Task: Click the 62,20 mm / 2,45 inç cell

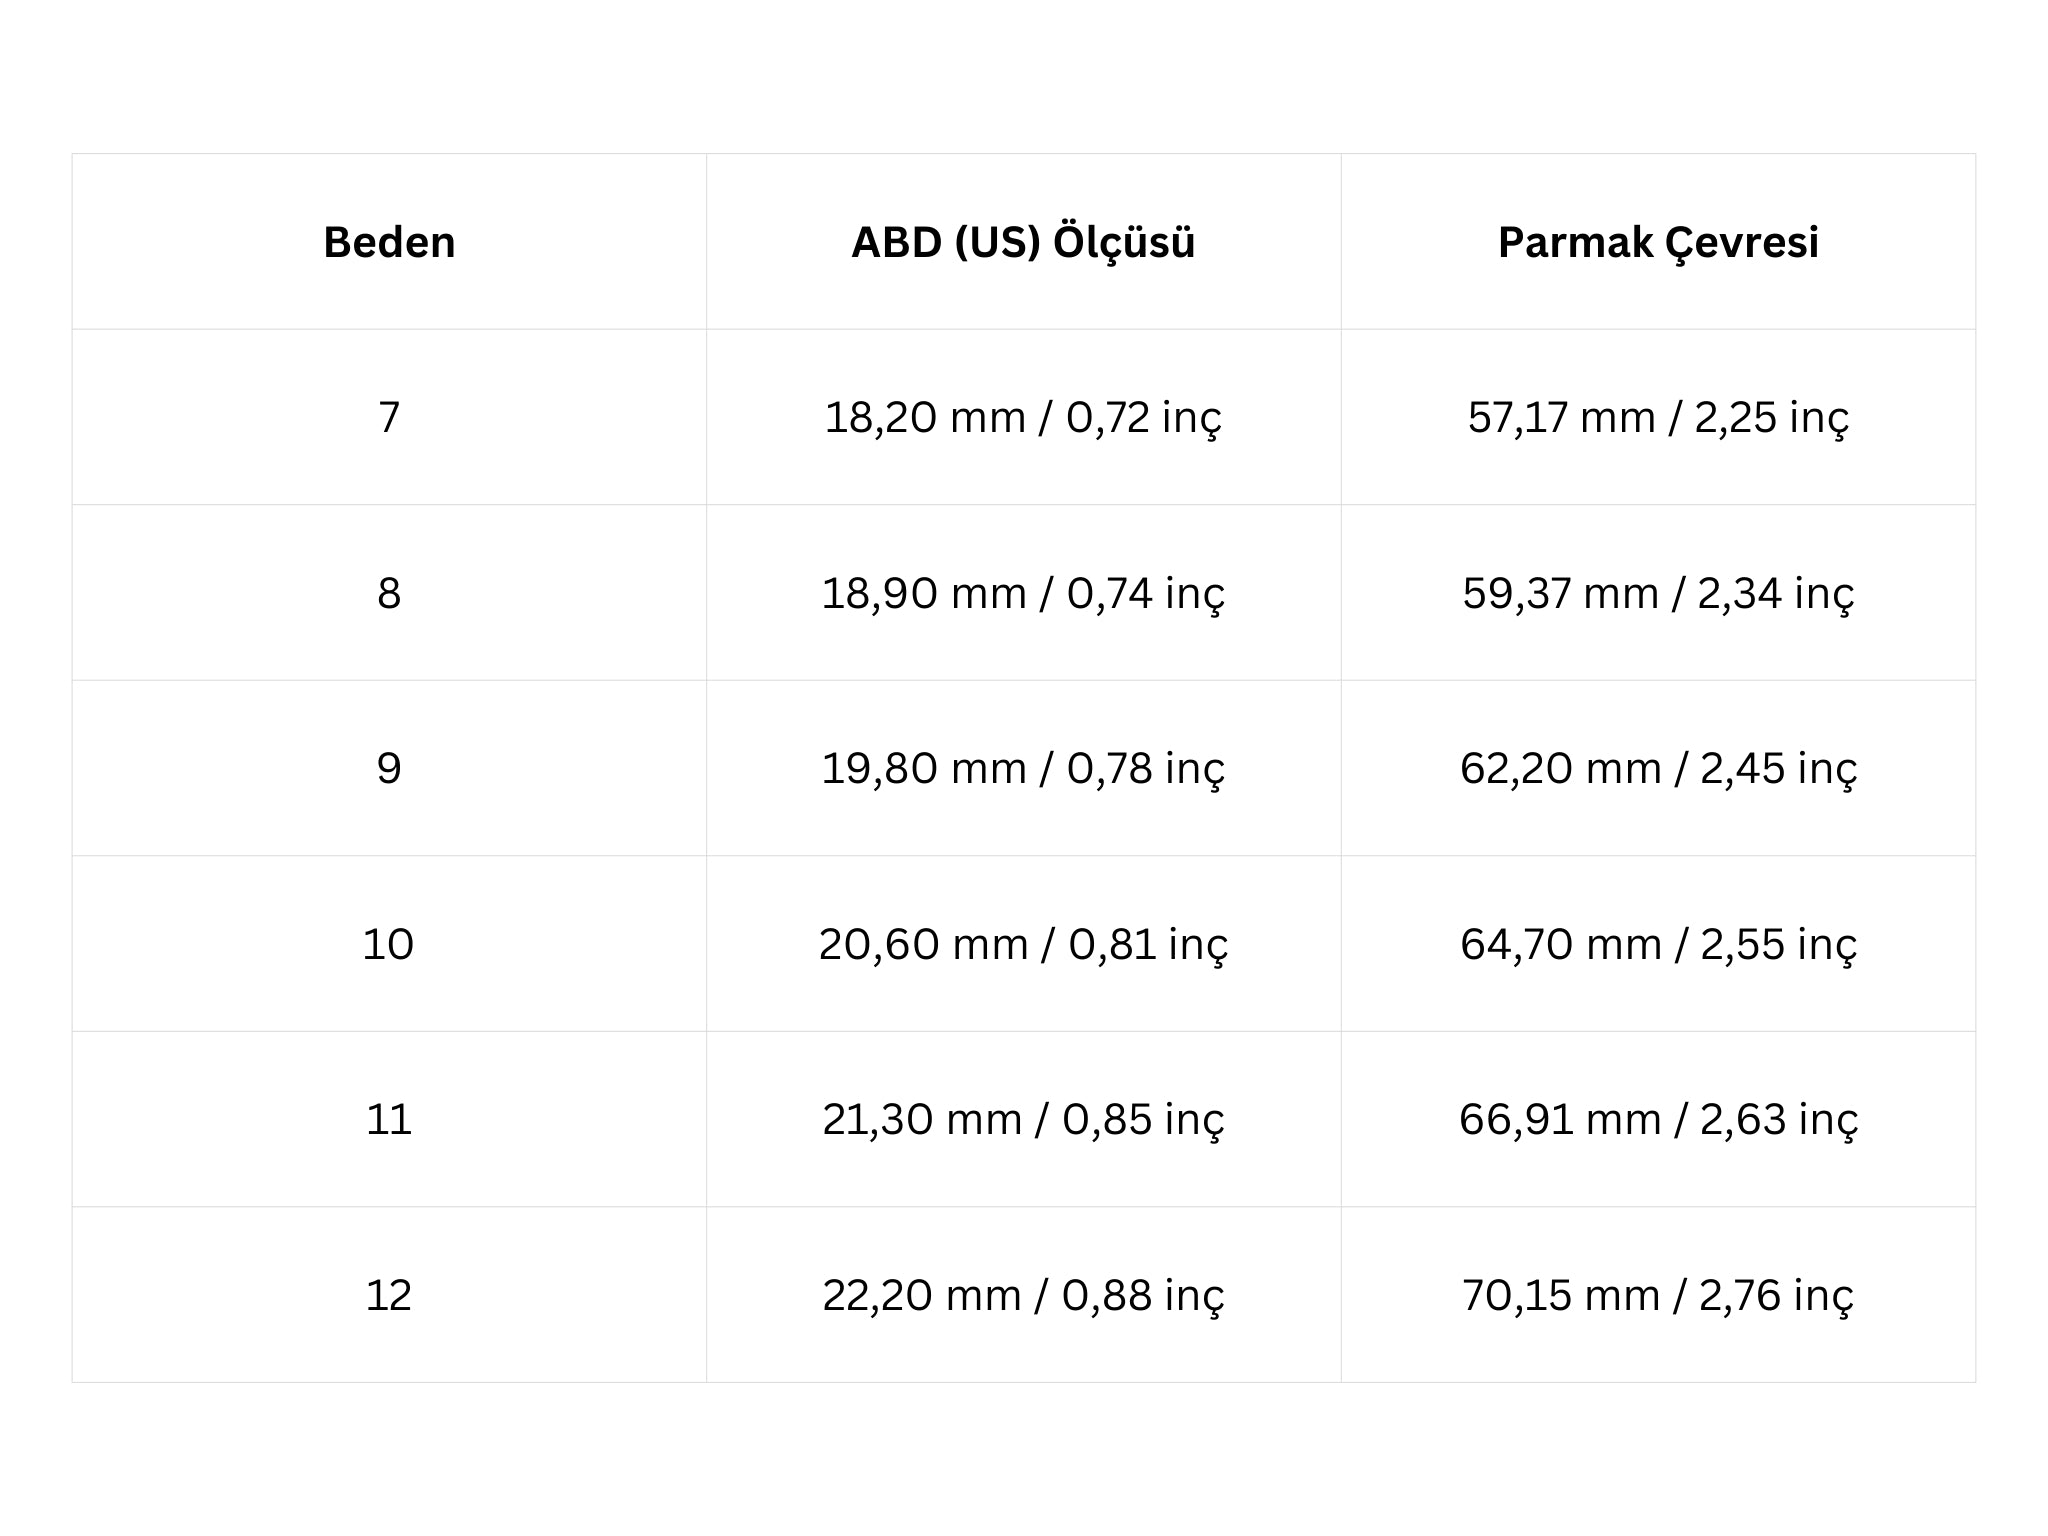Action: coord(1658,769)
